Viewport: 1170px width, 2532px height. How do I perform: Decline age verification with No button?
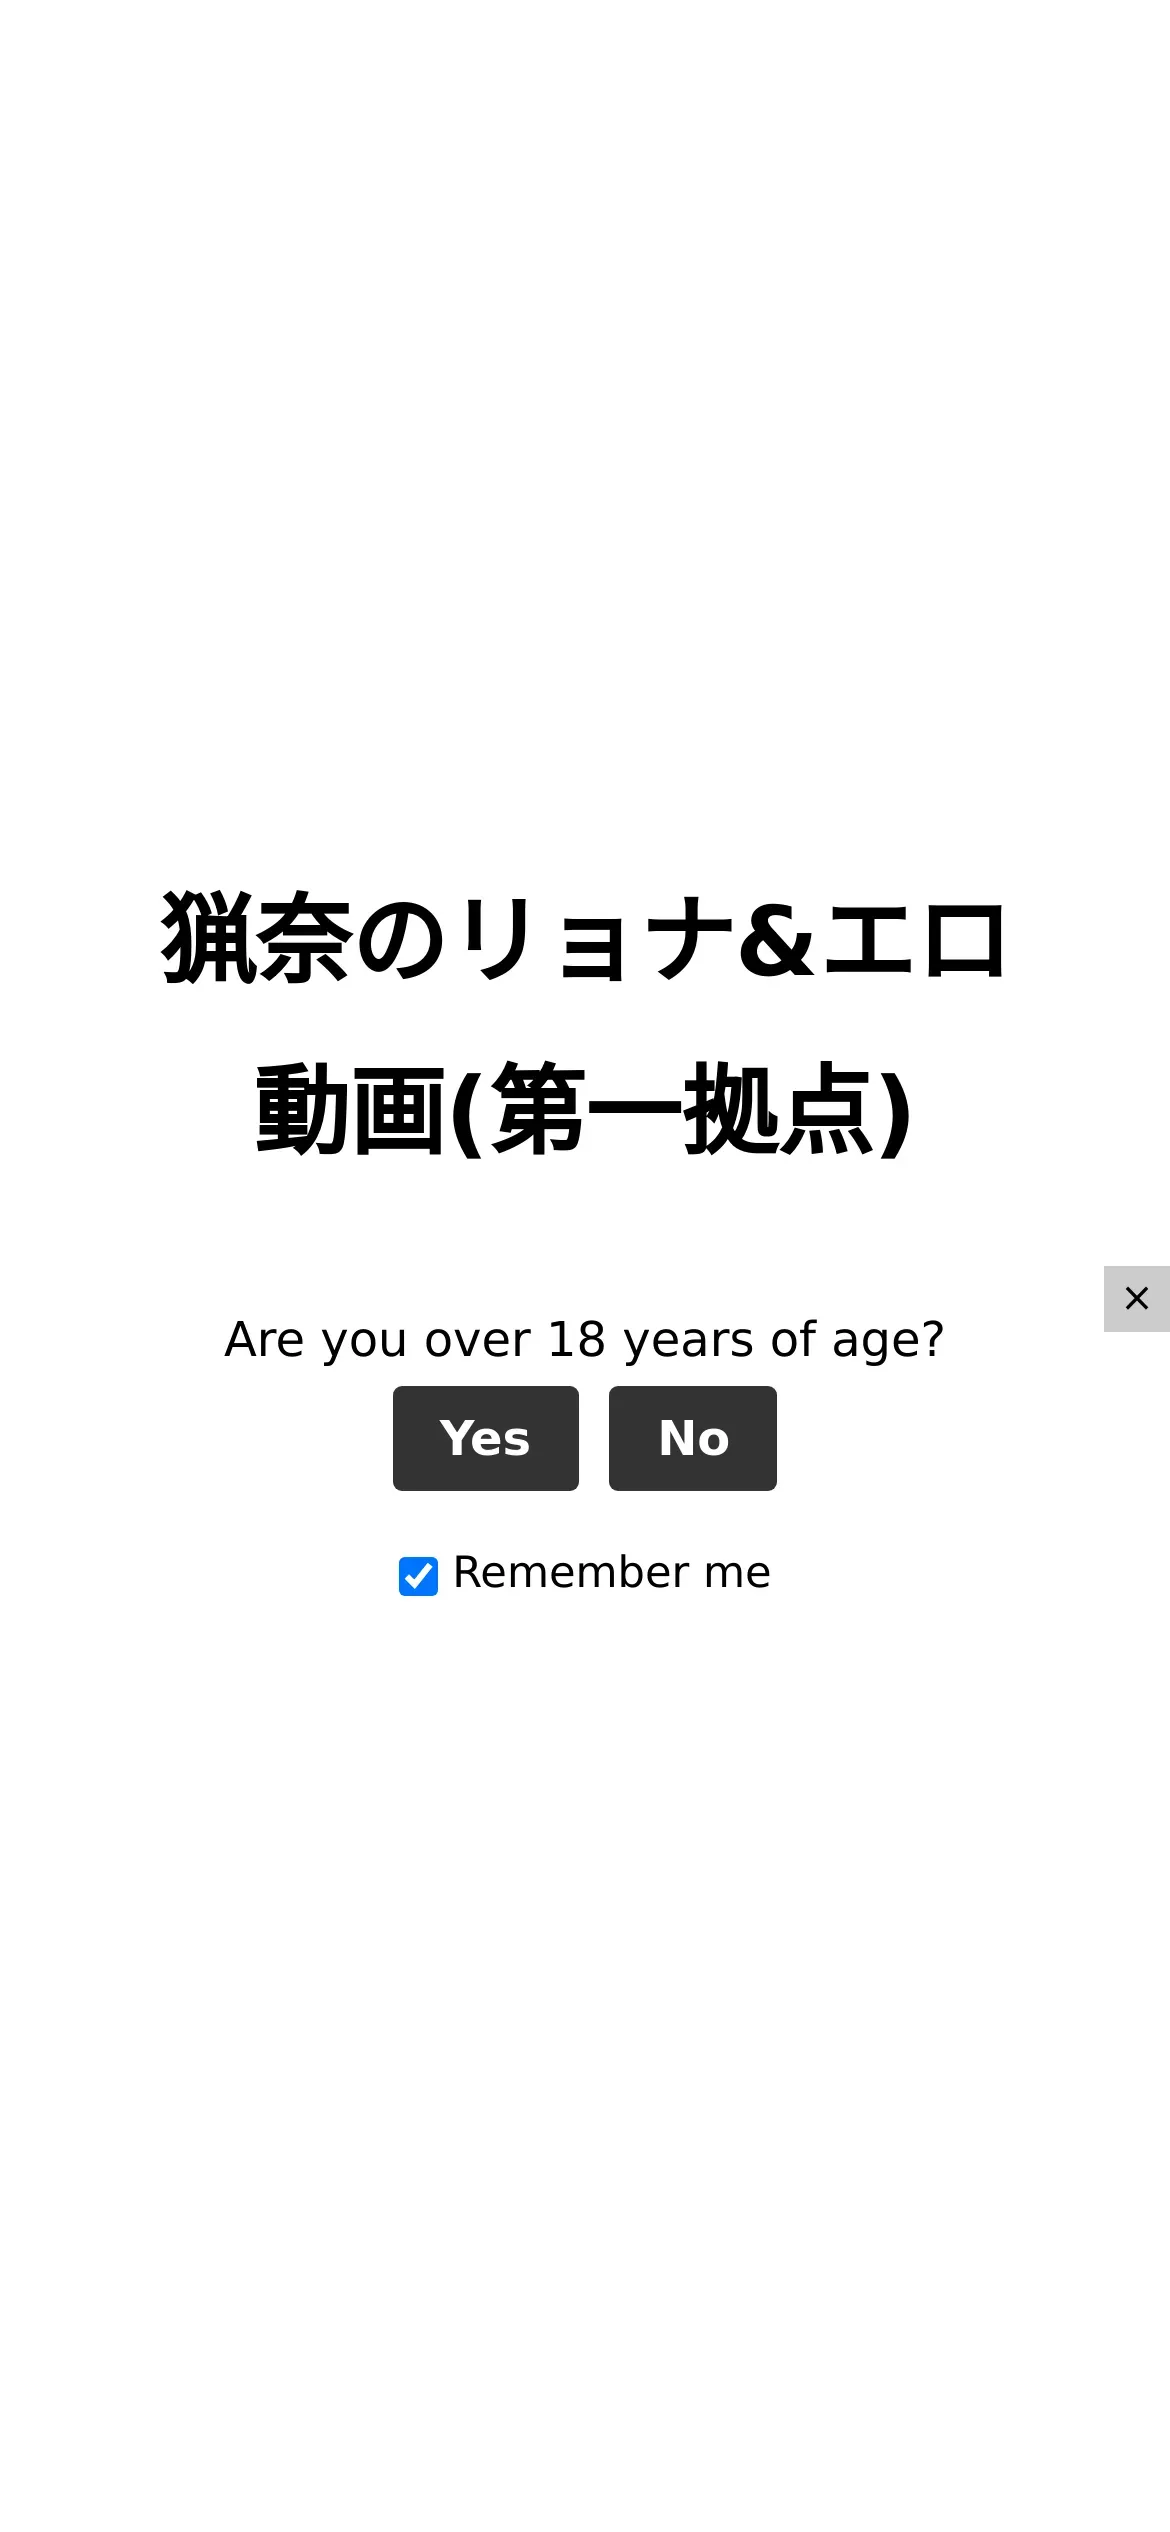(693, 1438)
